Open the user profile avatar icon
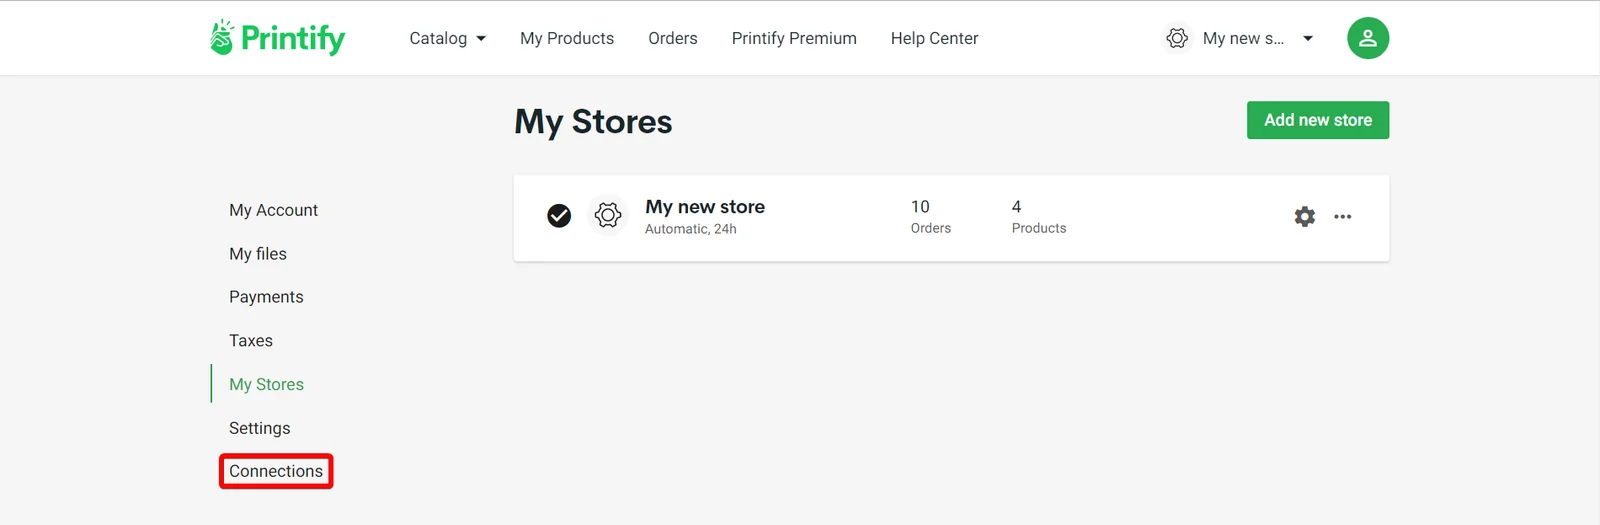The height and width of the screenshot is (525, 1600). click(x=1367, y=38)
